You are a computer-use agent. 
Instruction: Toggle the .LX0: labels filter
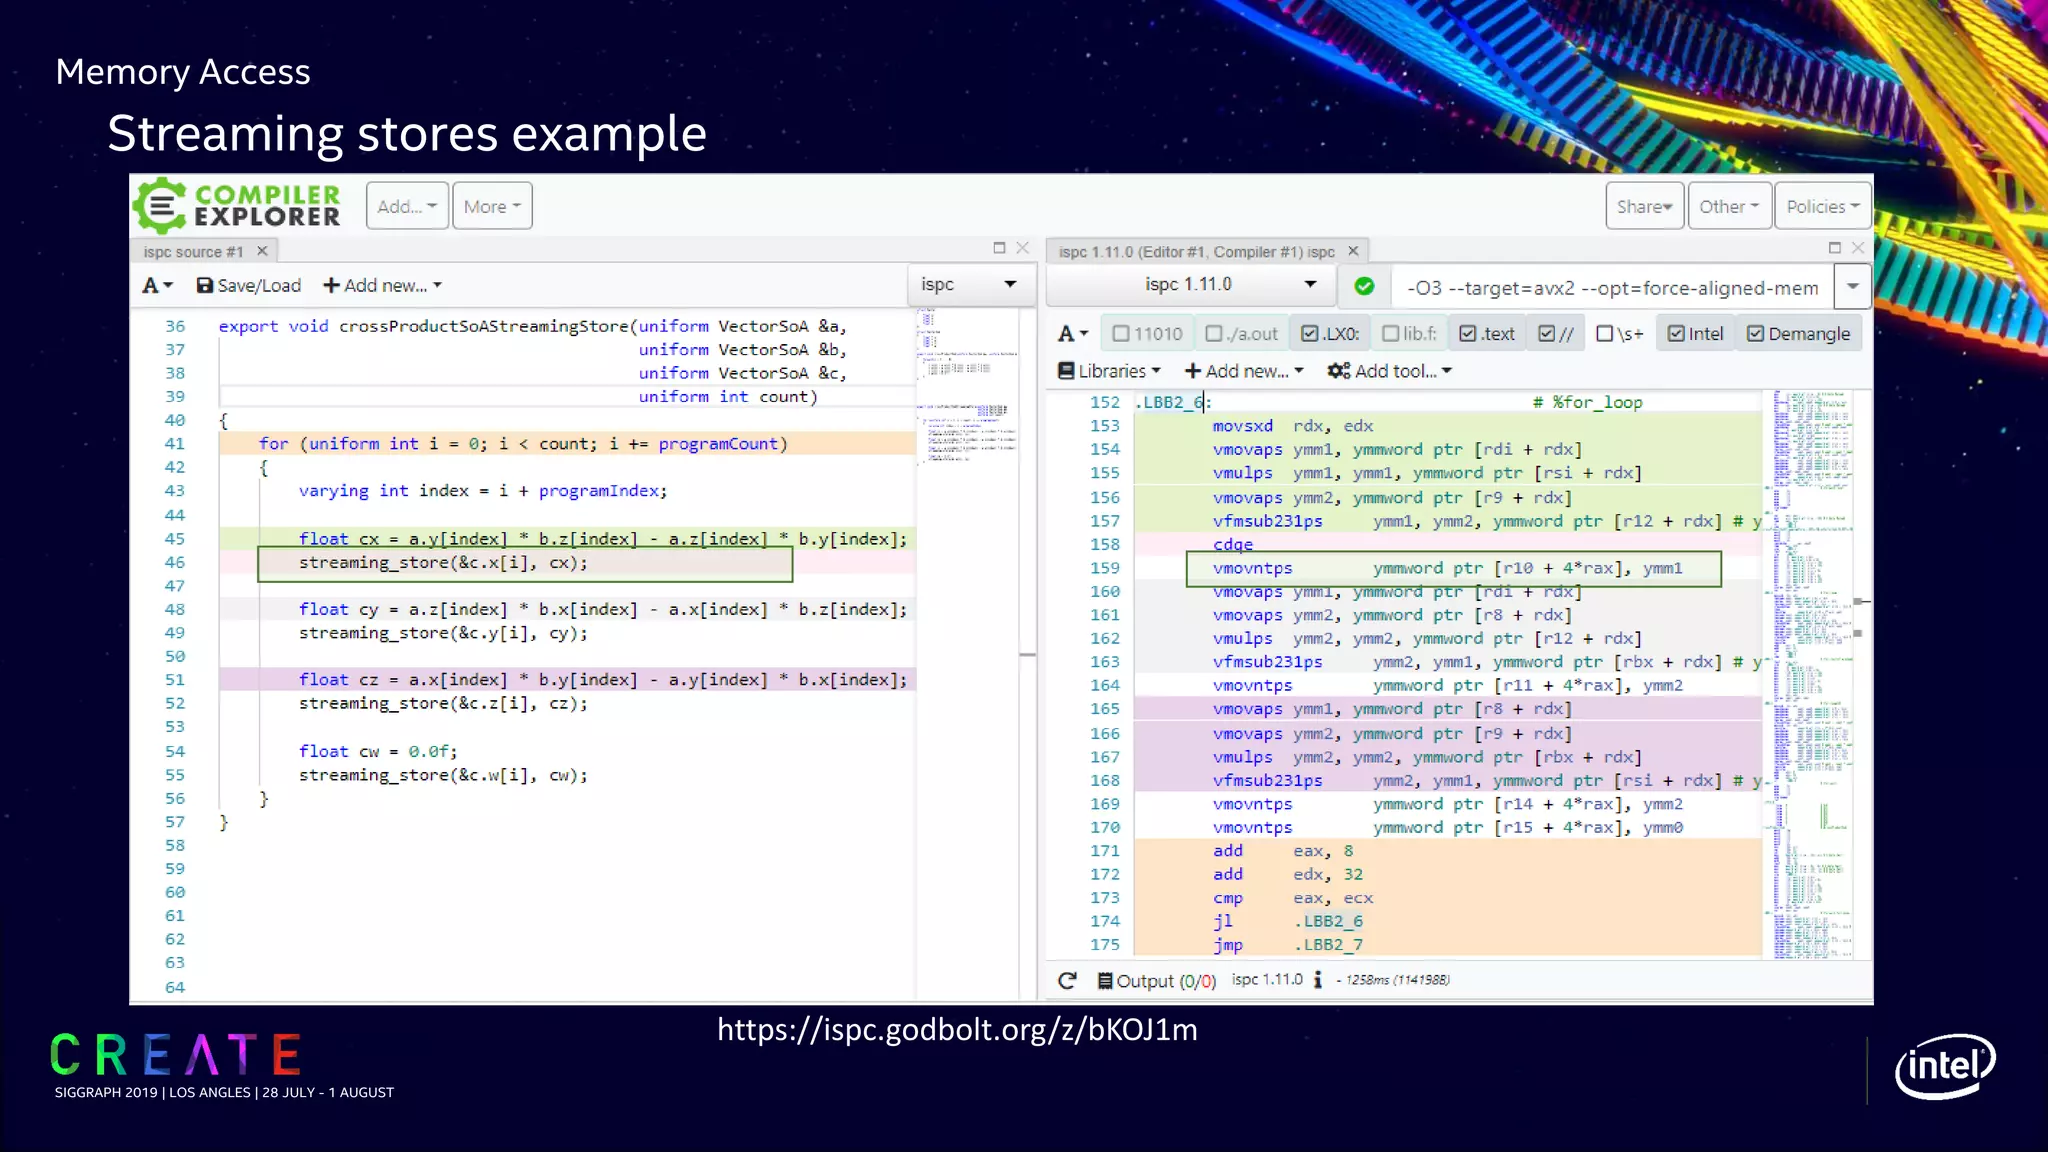tap(1330, 334)
